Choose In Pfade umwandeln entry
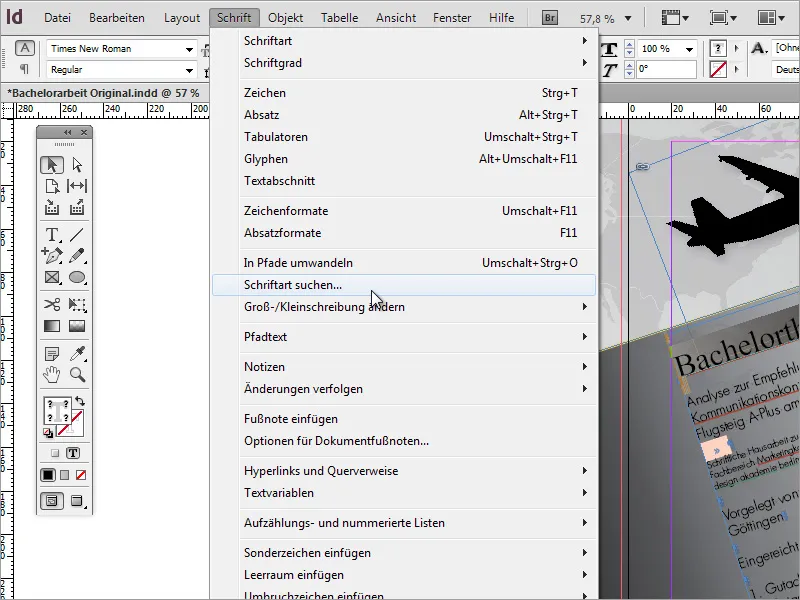The image size is (800, 600). pos(404,263)
